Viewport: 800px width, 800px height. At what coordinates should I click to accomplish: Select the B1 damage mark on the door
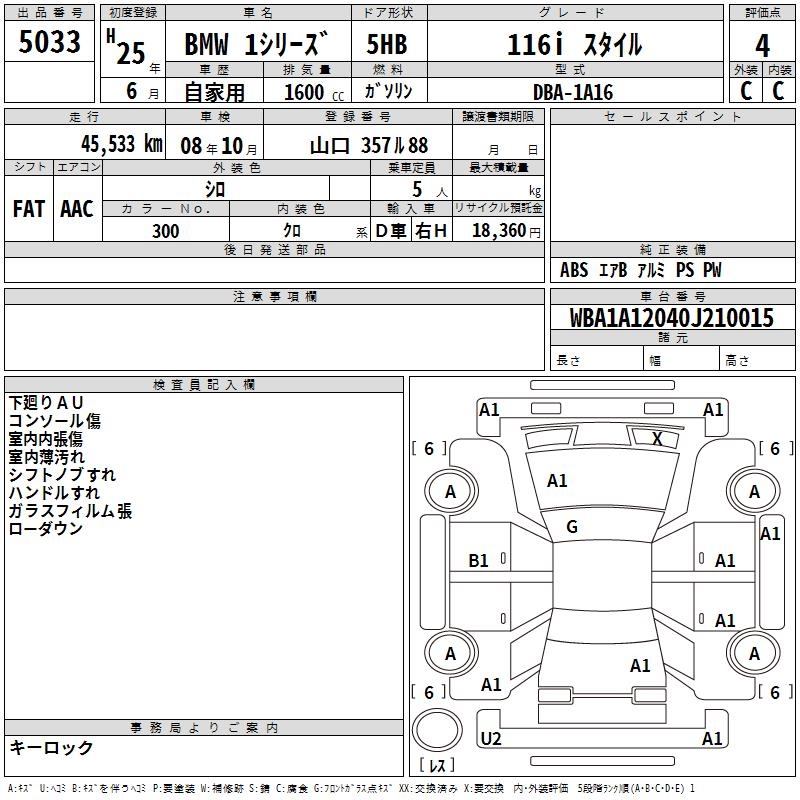pyautogui.click(x=479, y=561)
